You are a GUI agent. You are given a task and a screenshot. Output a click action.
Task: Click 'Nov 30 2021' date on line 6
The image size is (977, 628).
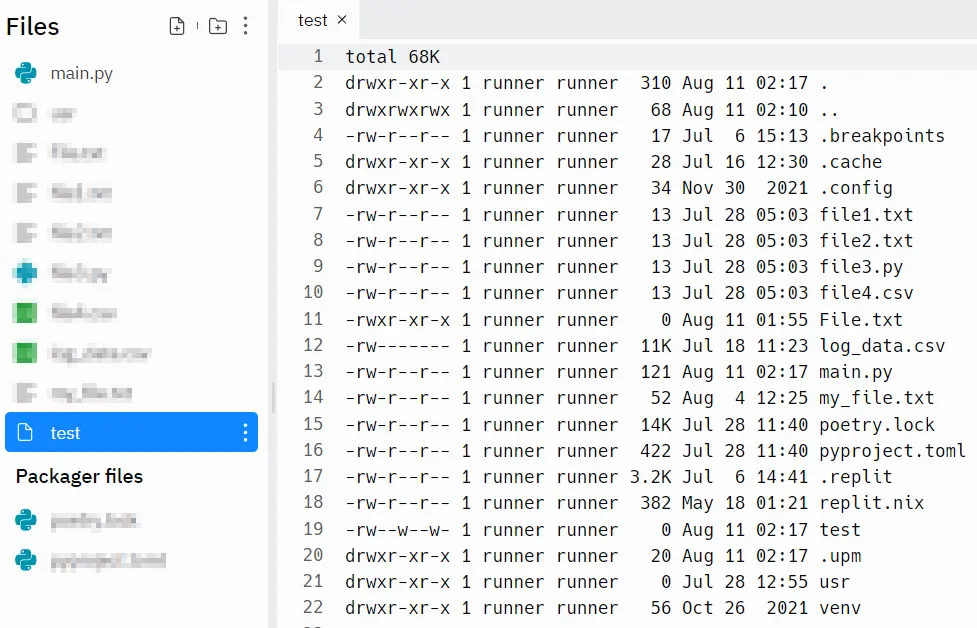pyautogui.click(x=745, y=188)
